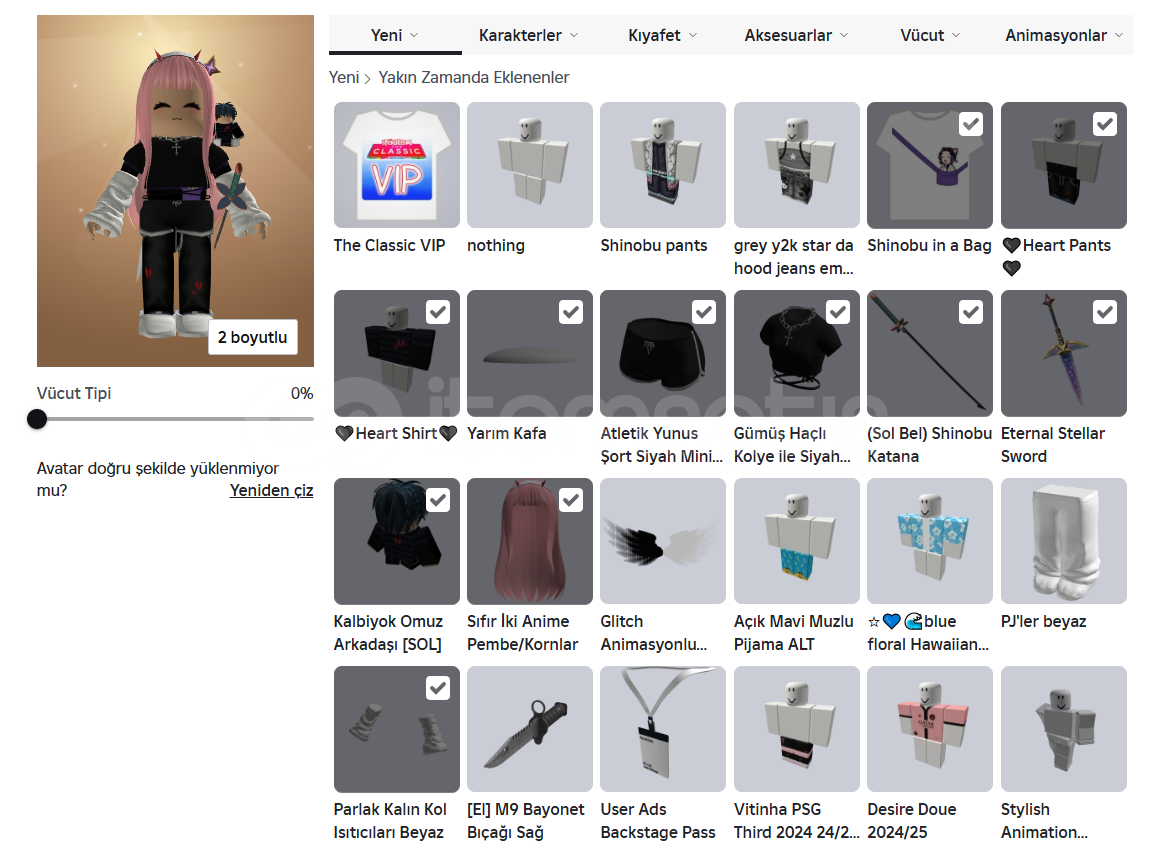The width and height of the screenshot is (1160, 848).
Task: Uncheck the Shinobu in a Bag item
Action: tap(971, 124)
